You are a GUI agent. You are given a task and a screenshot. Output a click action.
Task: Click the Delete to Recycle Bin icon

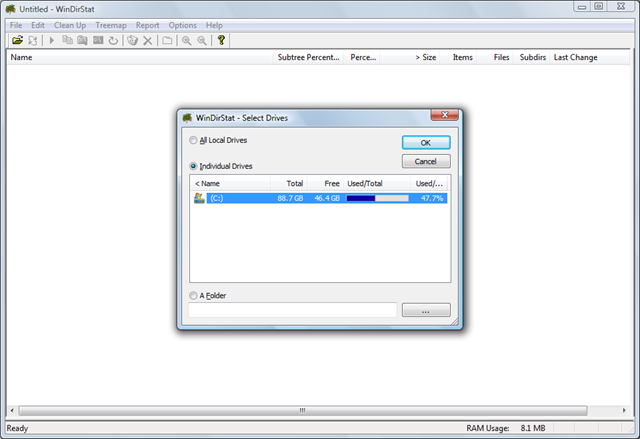coord(132,40)
